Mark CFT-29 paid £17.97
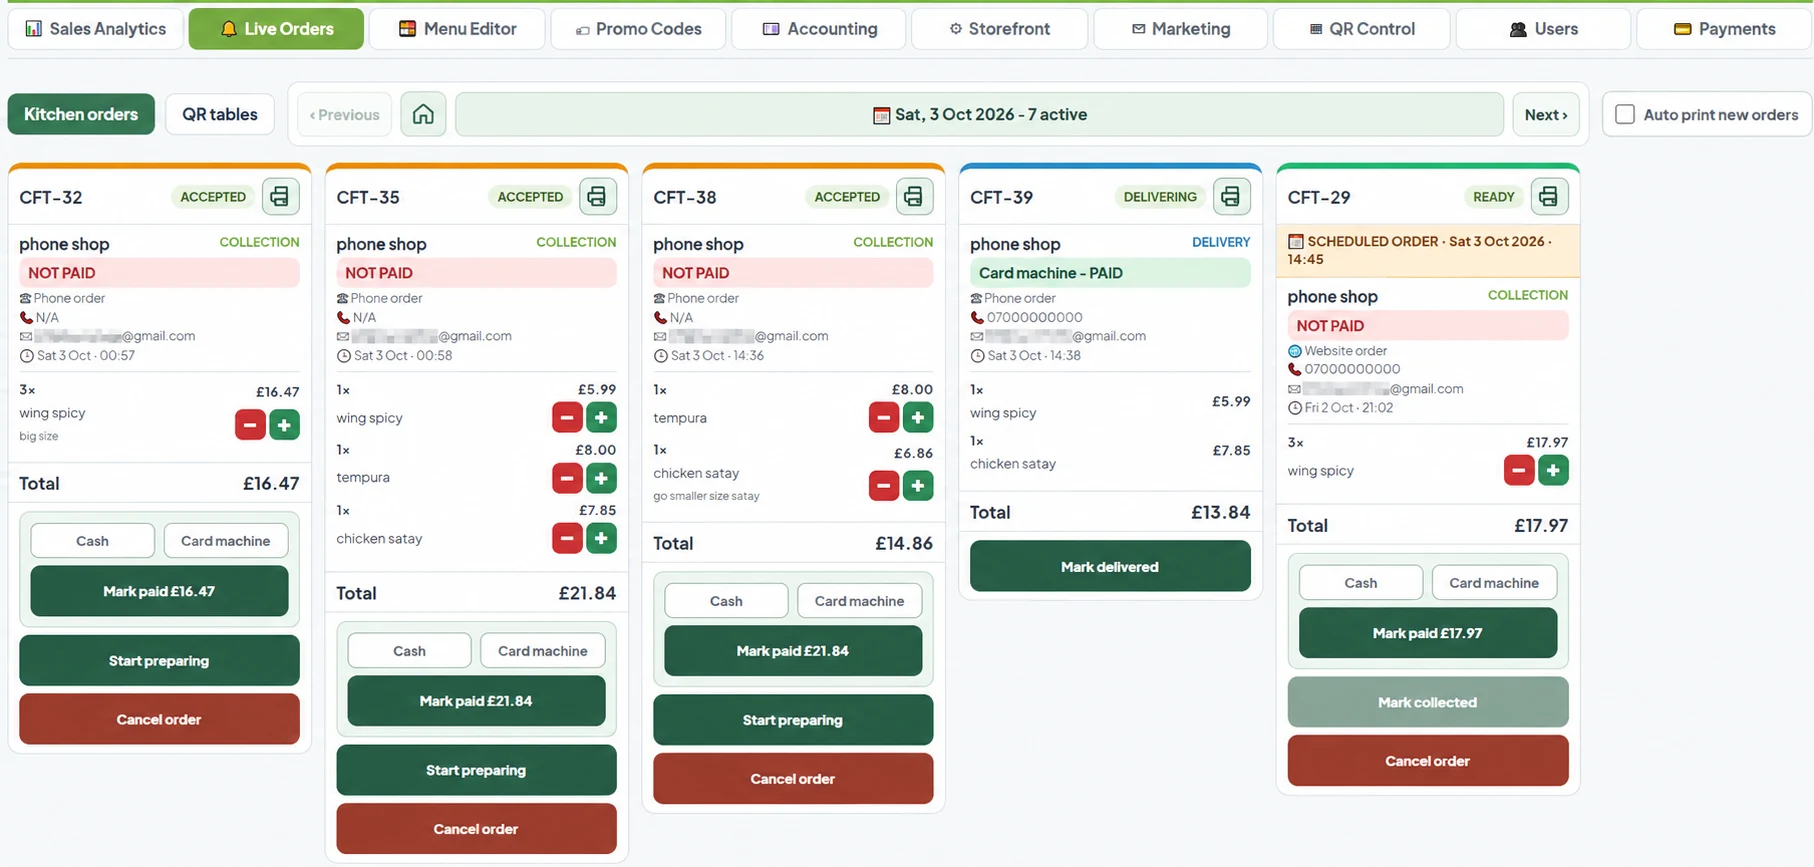 (x=1428, y=633)
